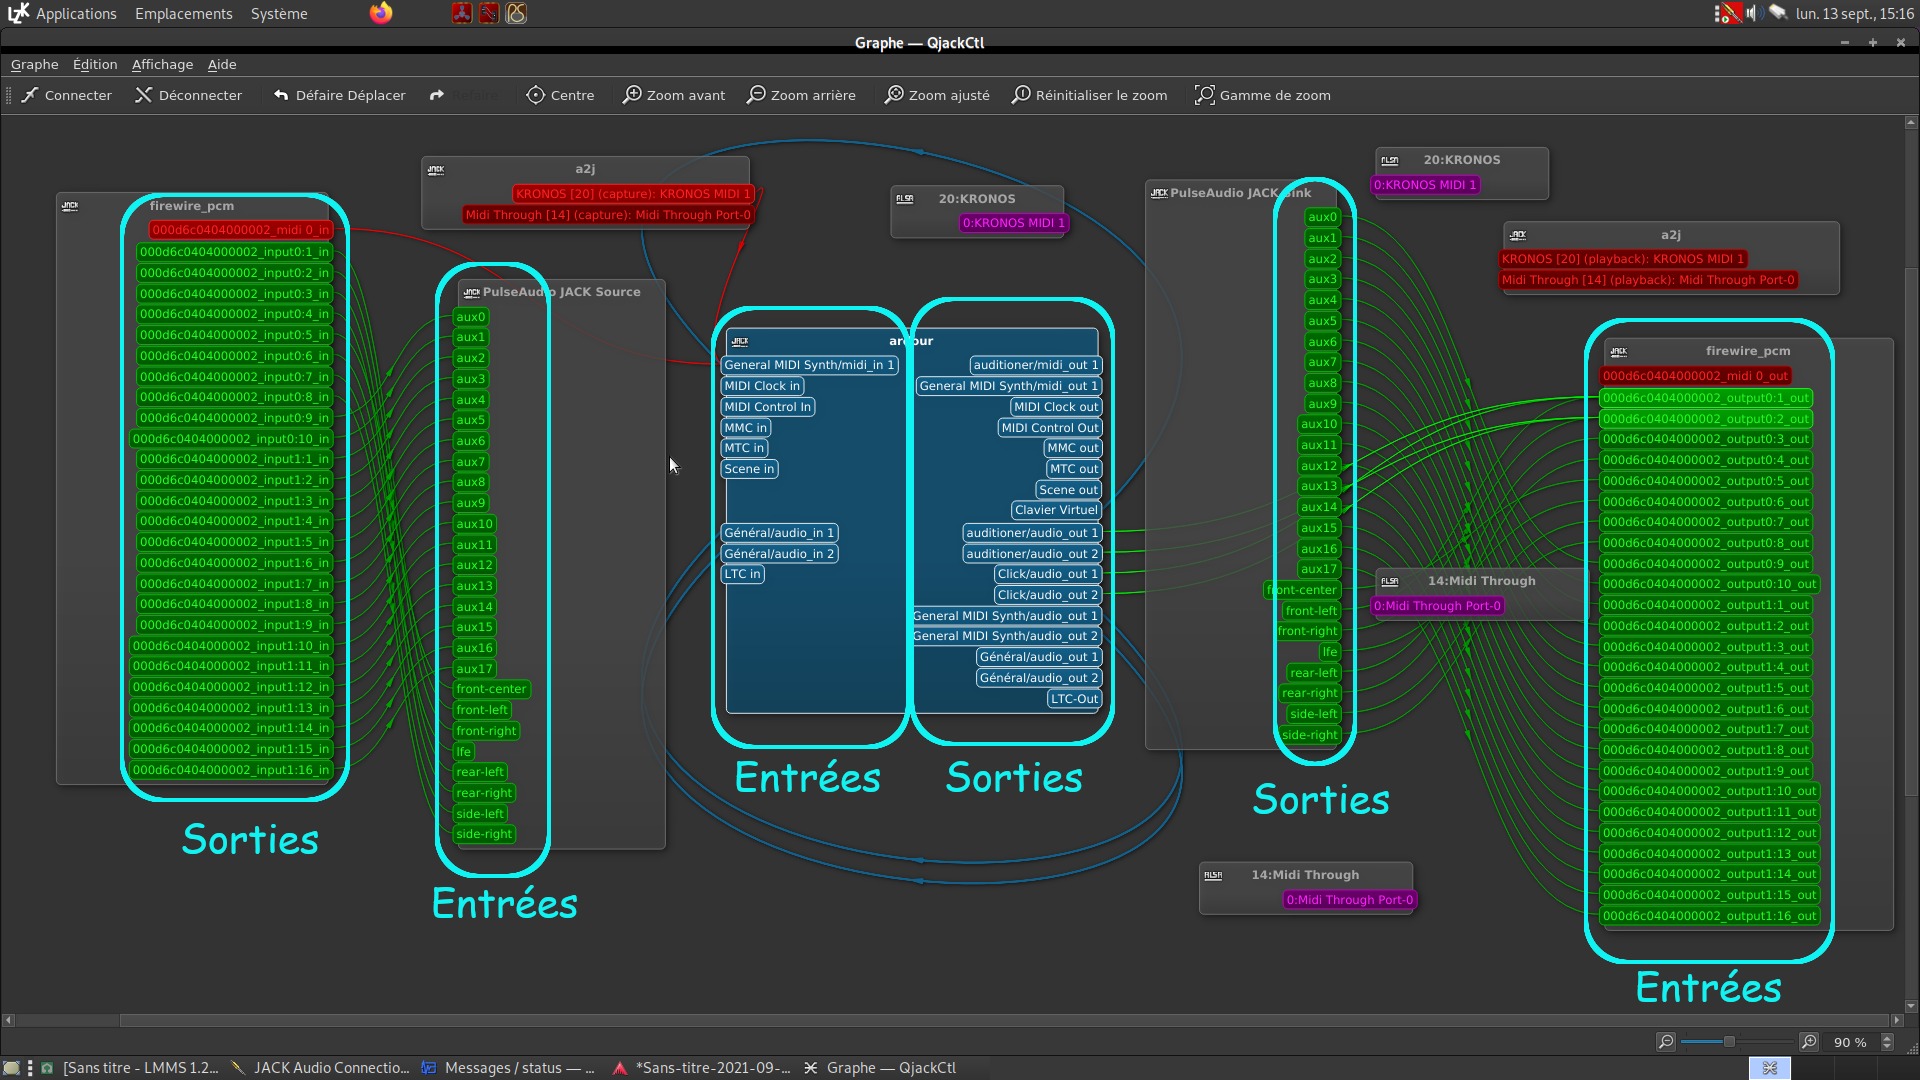Click the 90 % zoom spinbox arrows
This screenshot has width=1920, height=1080.
[1887, 1042]
